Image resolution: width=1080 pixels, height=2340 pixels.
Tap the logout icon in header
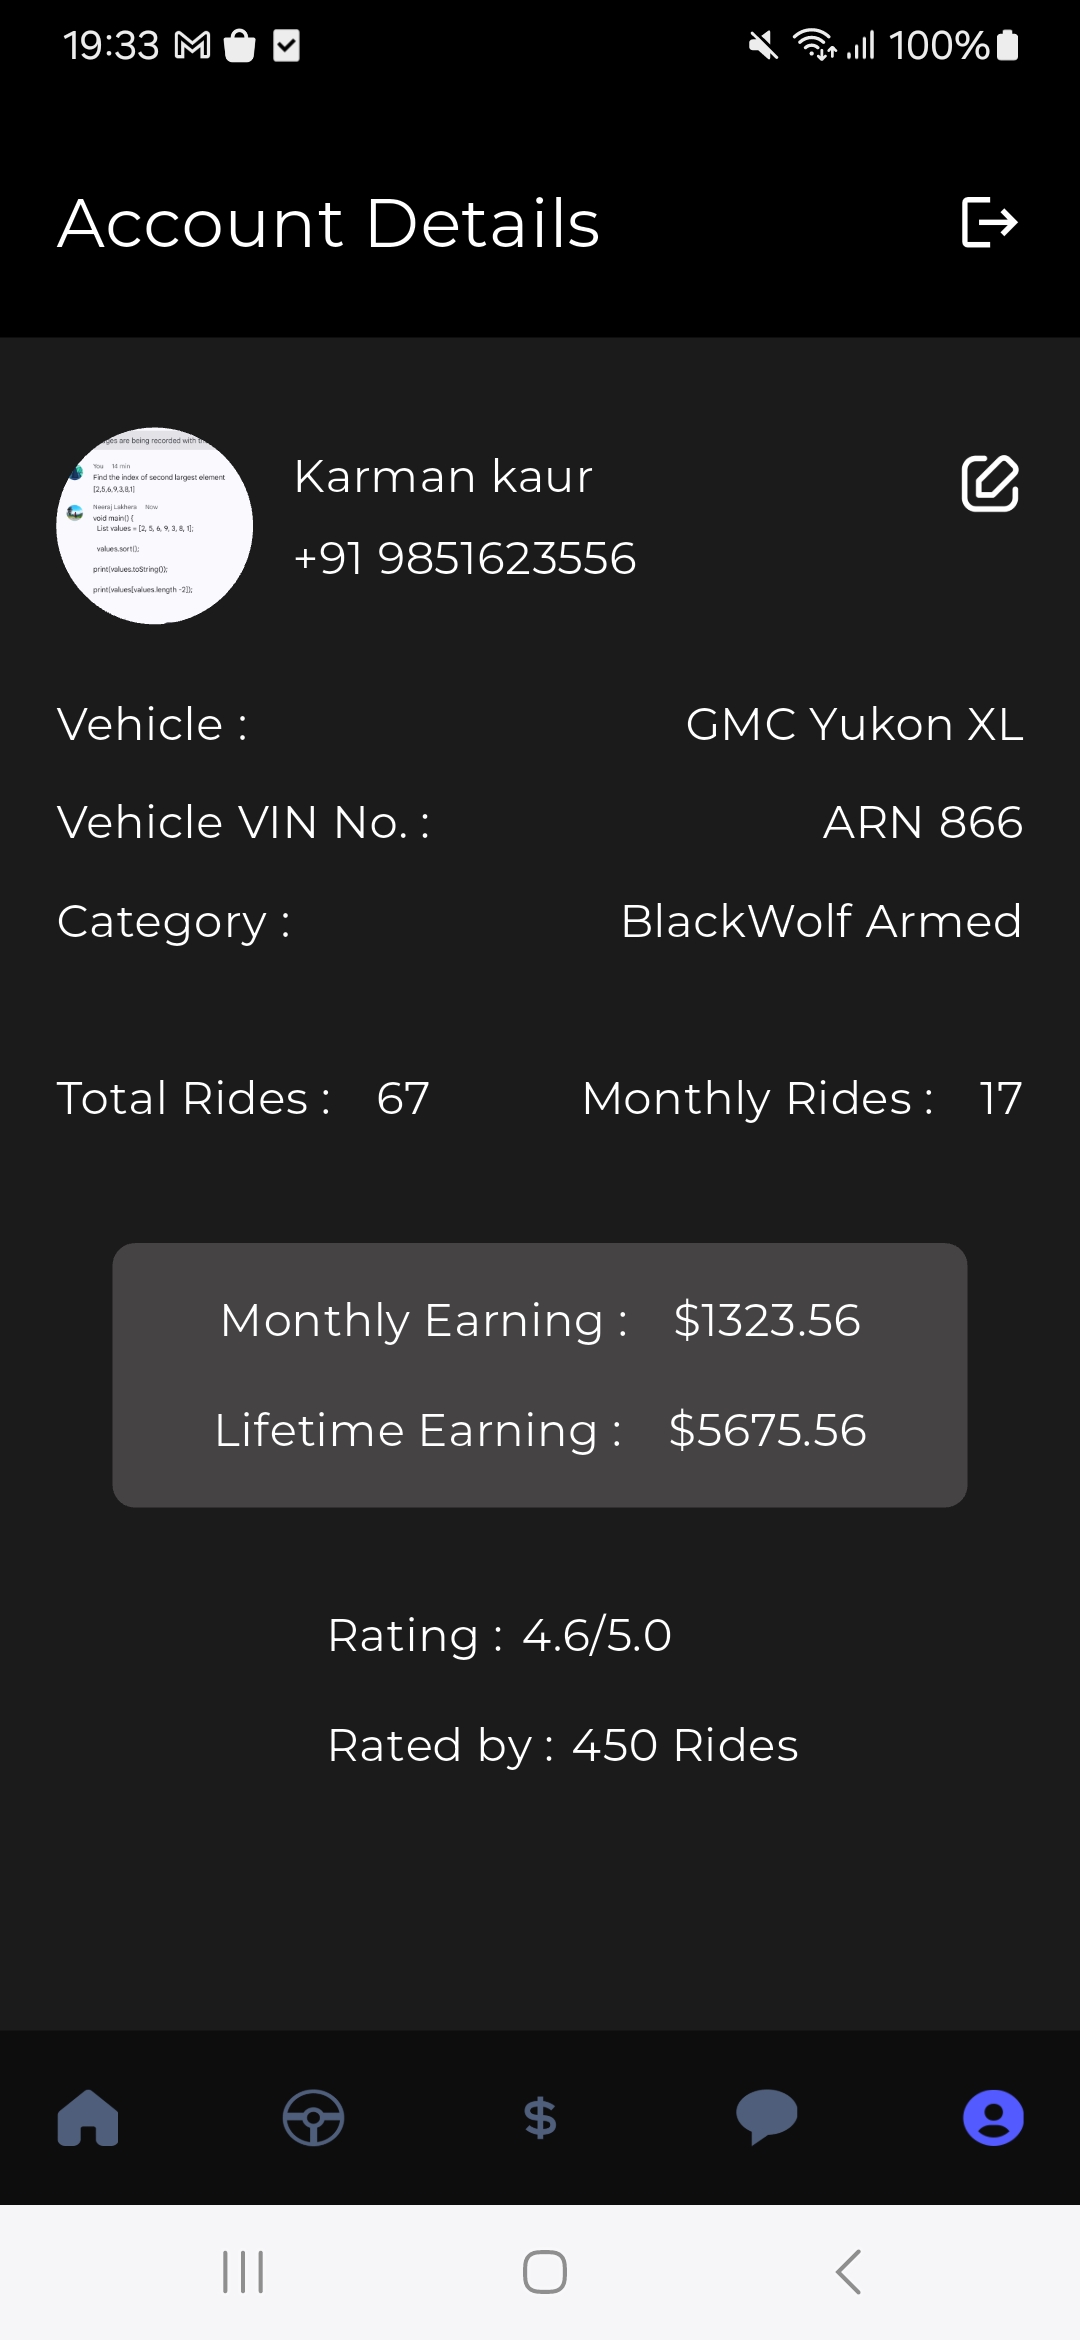pos(989,222)
